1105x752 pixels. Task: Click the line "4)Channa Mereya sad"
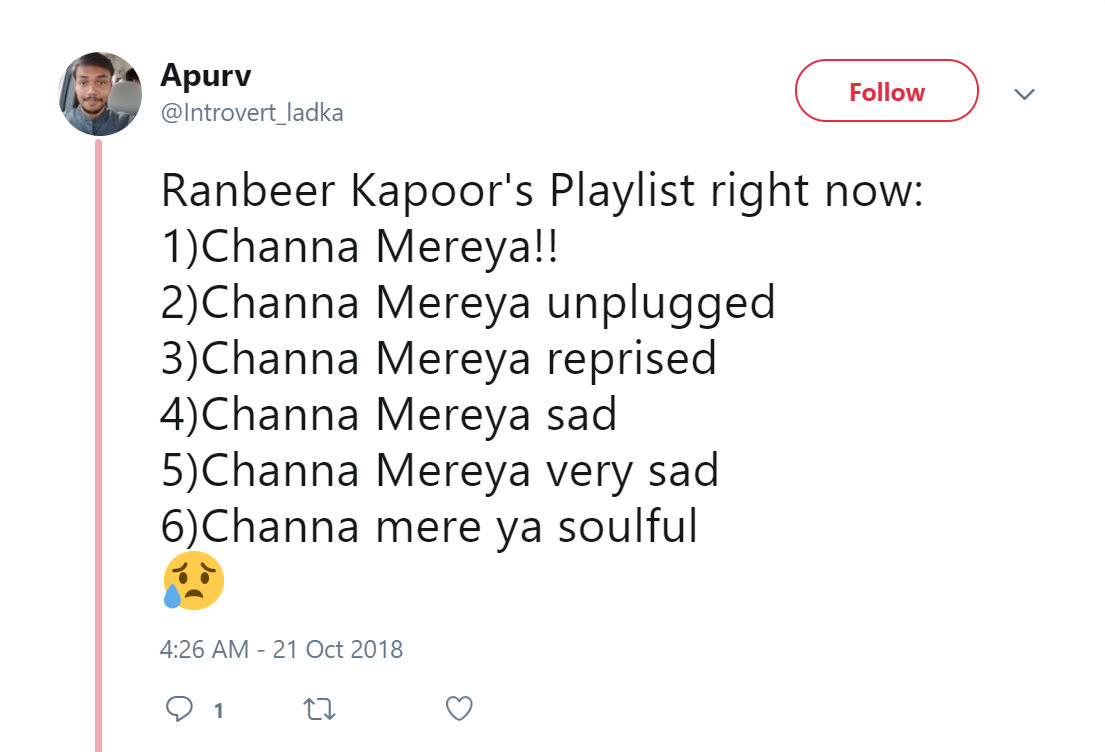[x=388, y=415]
